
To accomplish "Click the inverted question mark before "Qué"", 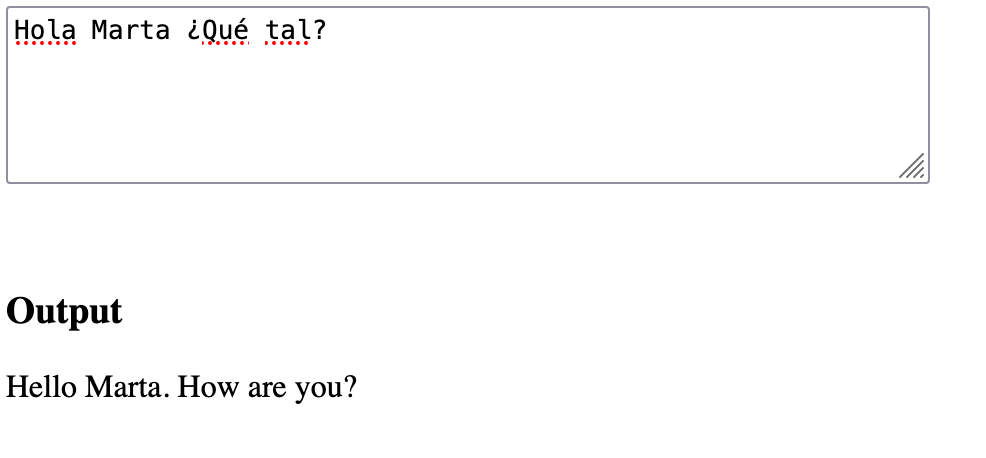I will point(193,31).
